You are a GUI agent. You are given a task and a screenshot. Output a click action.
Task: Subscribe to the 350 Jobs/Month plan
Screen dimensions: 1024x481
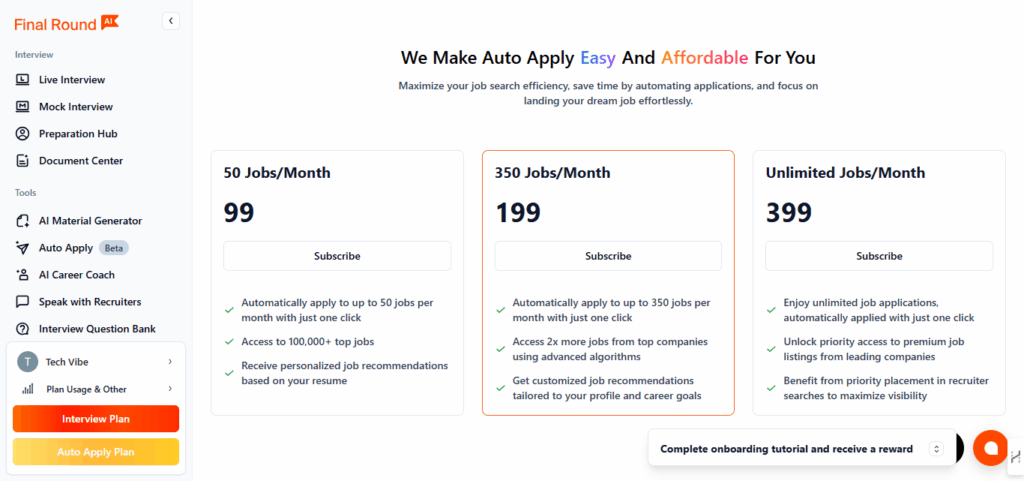point(608,256)
